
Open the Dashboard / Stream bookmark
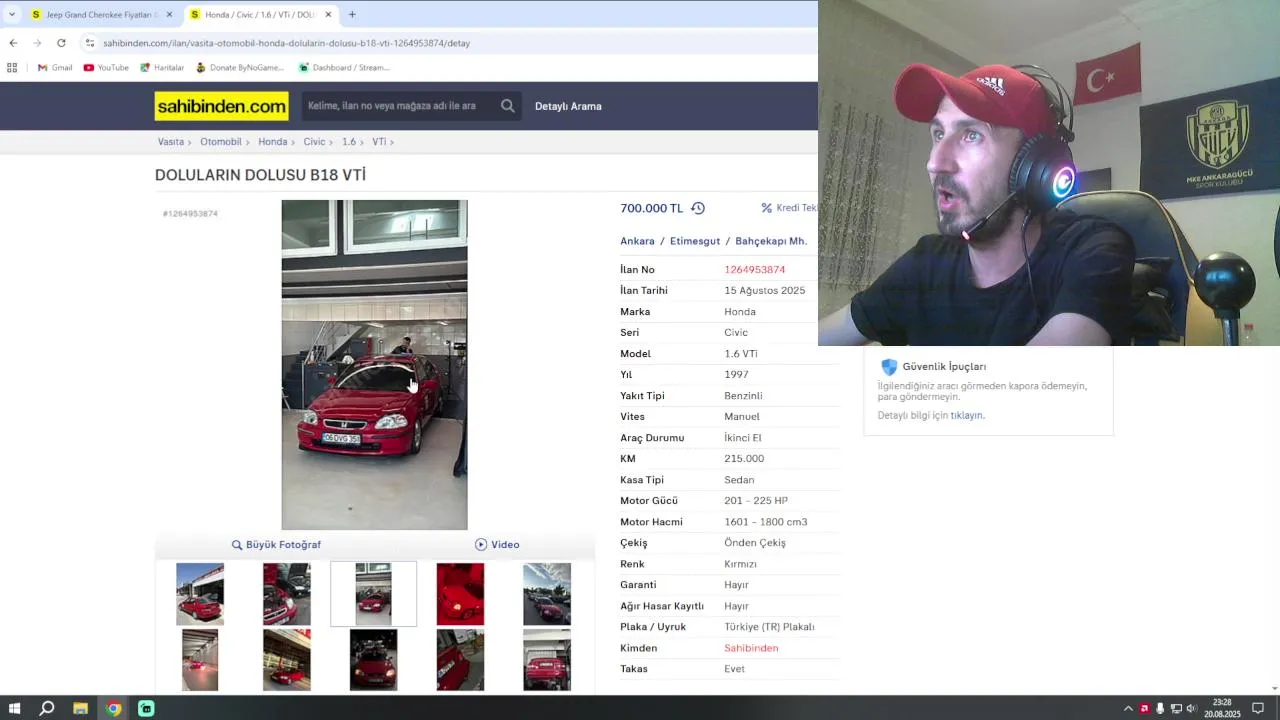[x=344, y=68]
